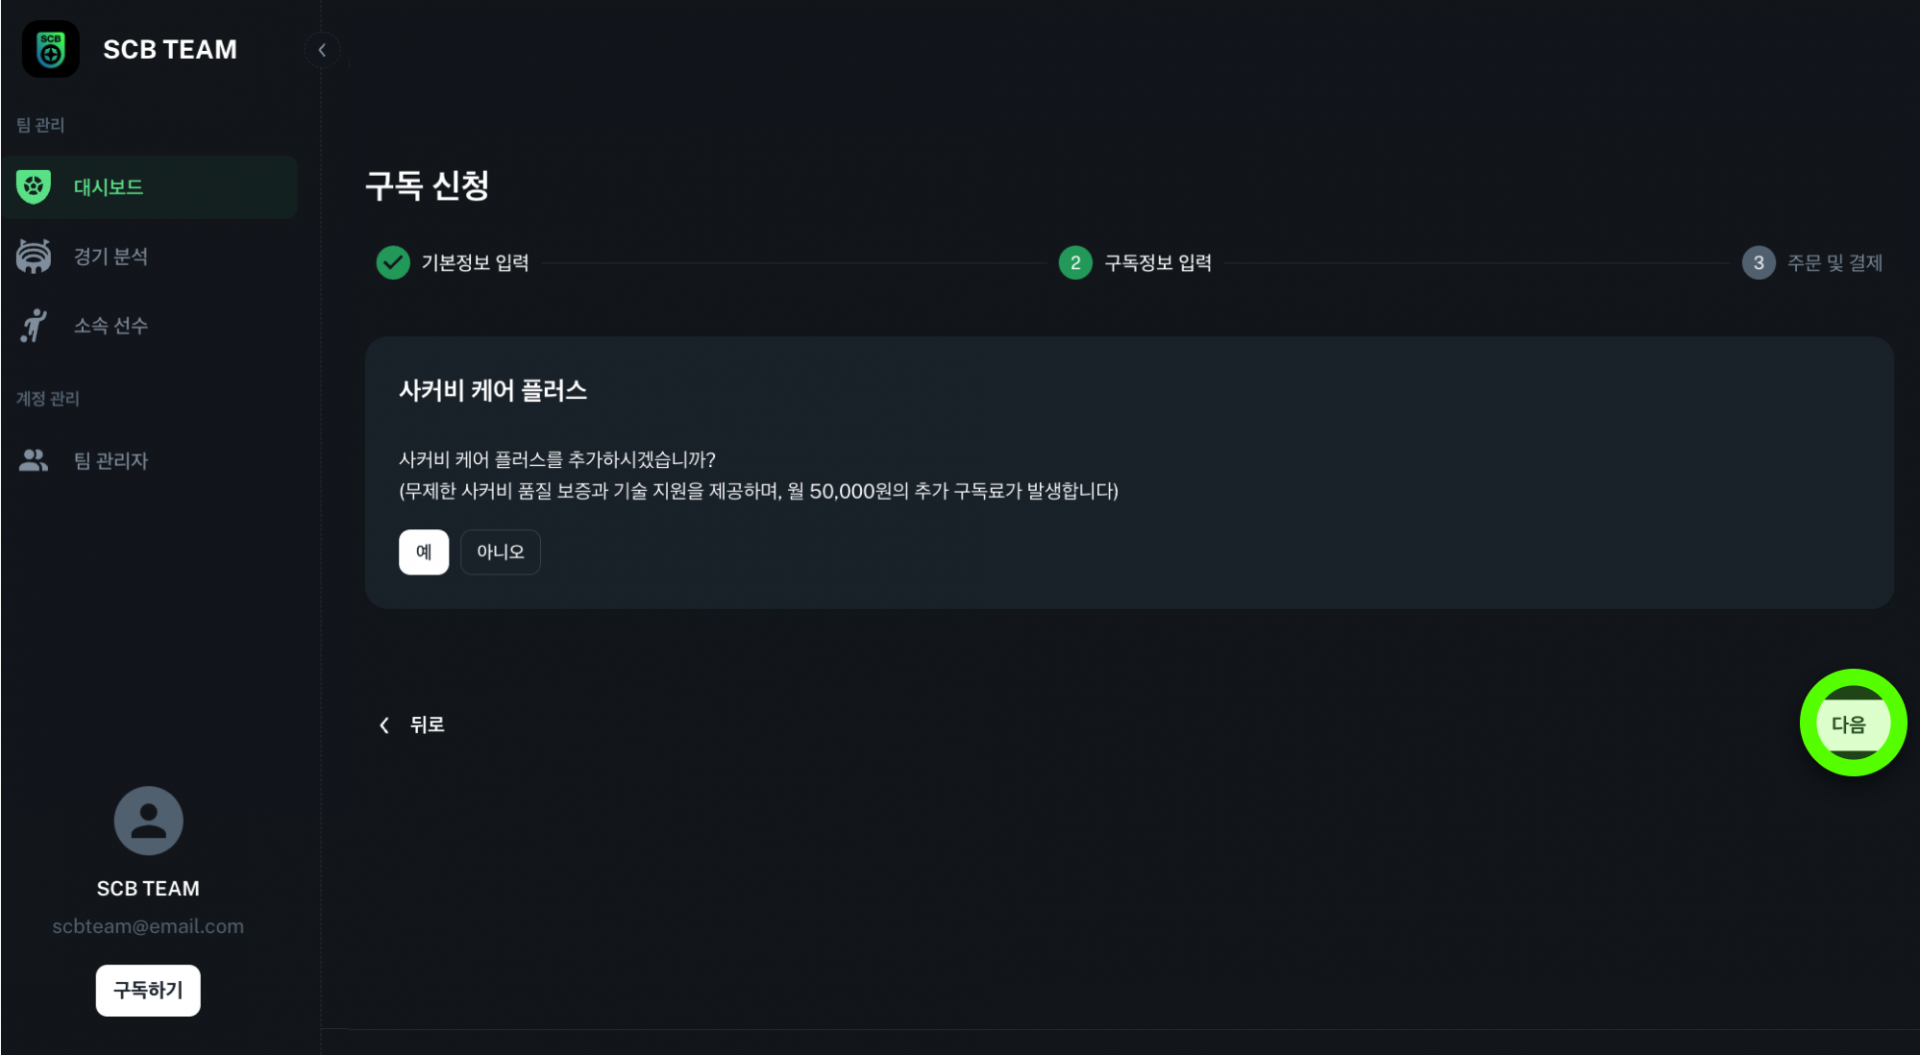1920x1055 pixels.
Task: Select 예 for 사커비 케어 플러스
Action: pyautogui.click(x=424, y=552)
